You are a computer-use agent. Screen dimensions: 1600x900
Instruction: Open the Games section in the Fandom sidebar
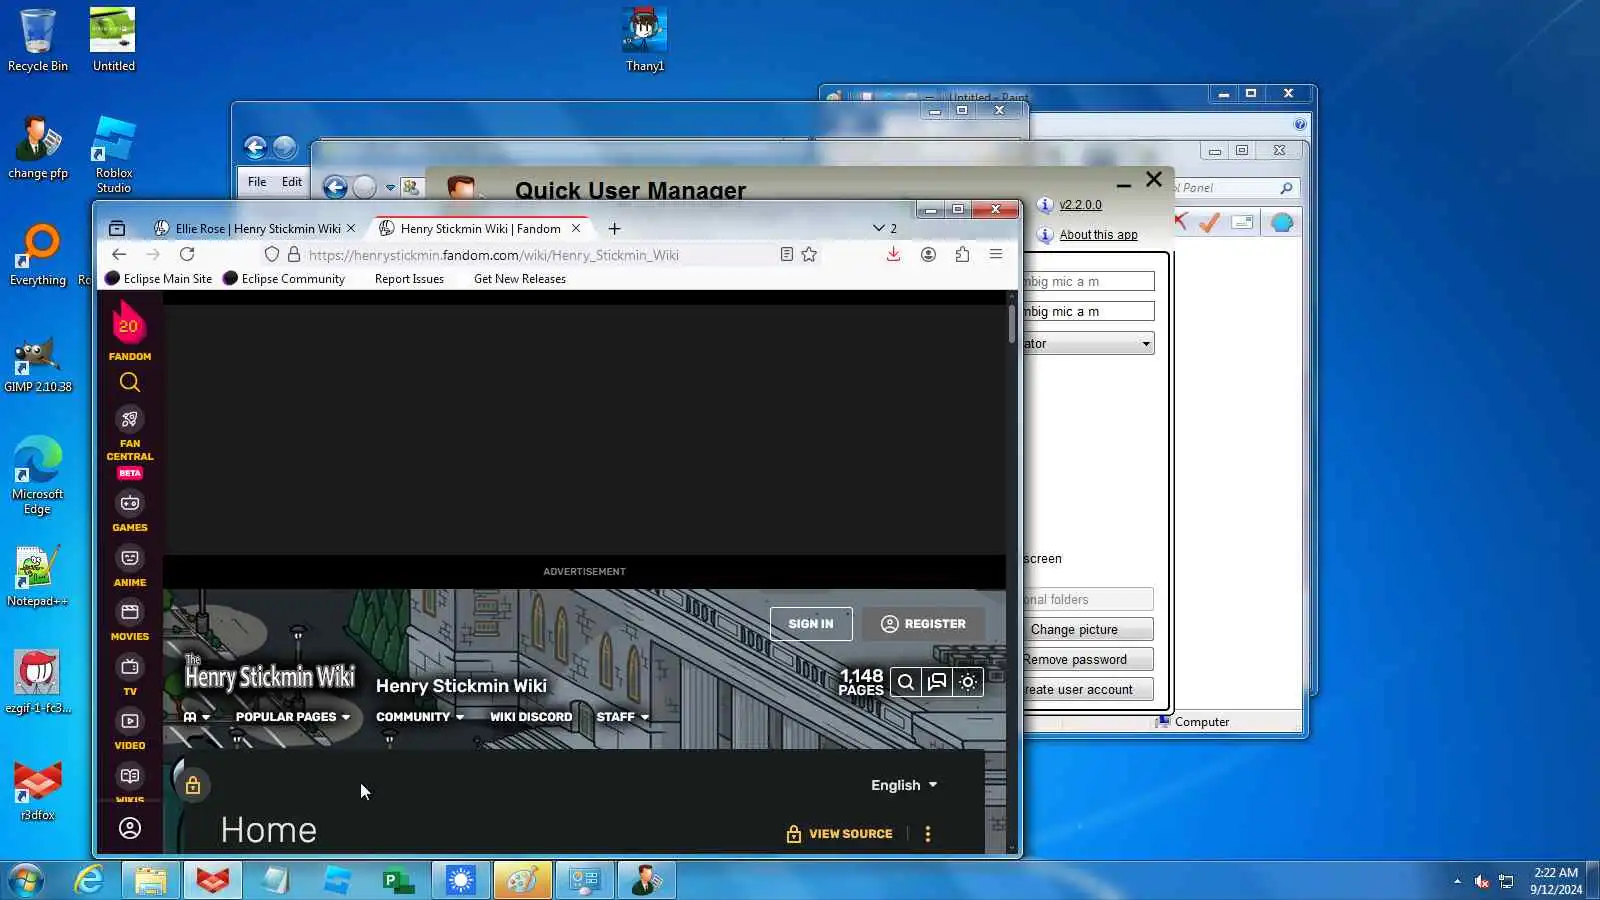pos(130,511)
